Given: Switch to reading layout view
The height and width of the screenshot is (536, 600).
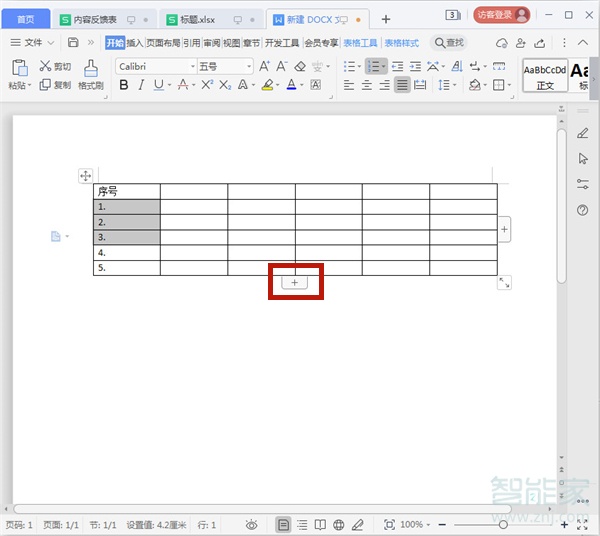Looking at the screenshot, I should tap(320, 525).
